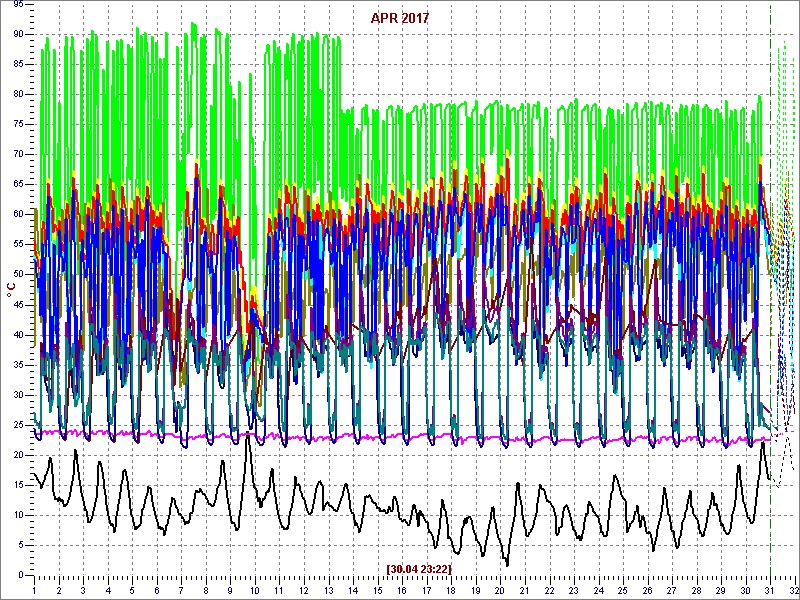Select day 31 on the x-axis
Image resolution: width=800 pixels, height=600 pixels.
pyautogui.click(x=770, y=591)
